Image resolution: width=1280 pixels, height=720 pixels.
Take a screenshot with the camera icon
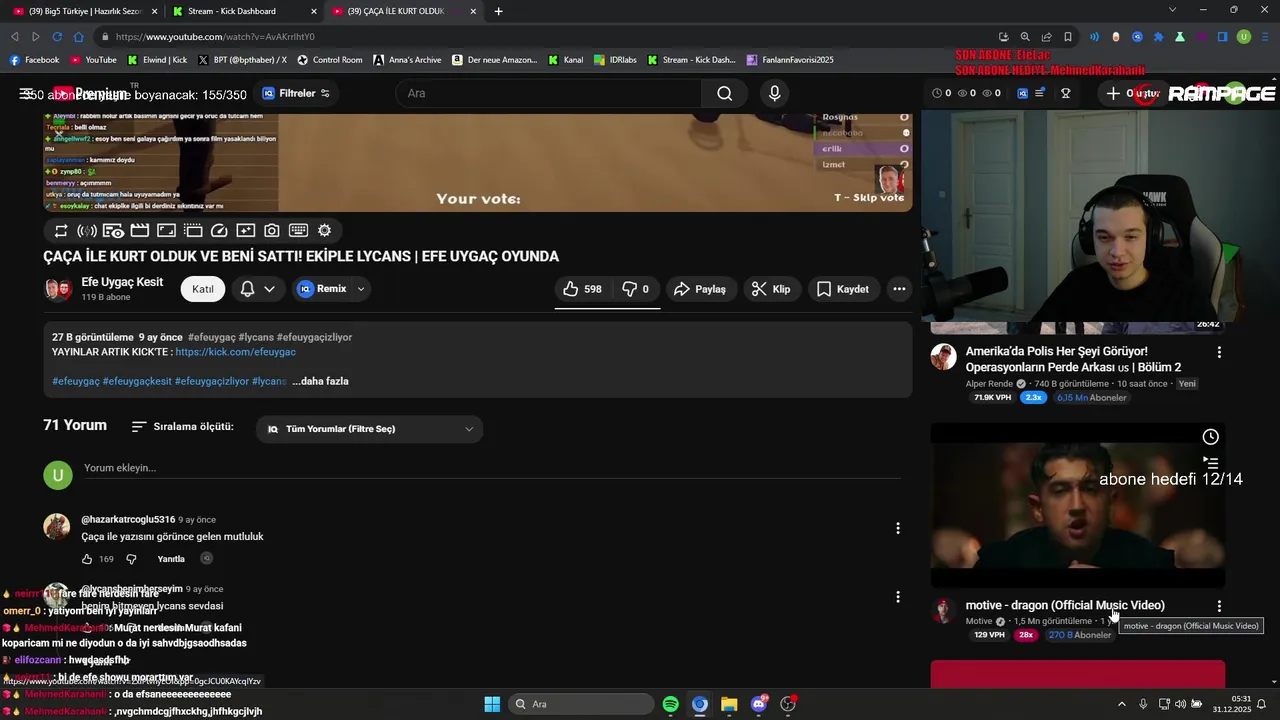pos(271,230)
